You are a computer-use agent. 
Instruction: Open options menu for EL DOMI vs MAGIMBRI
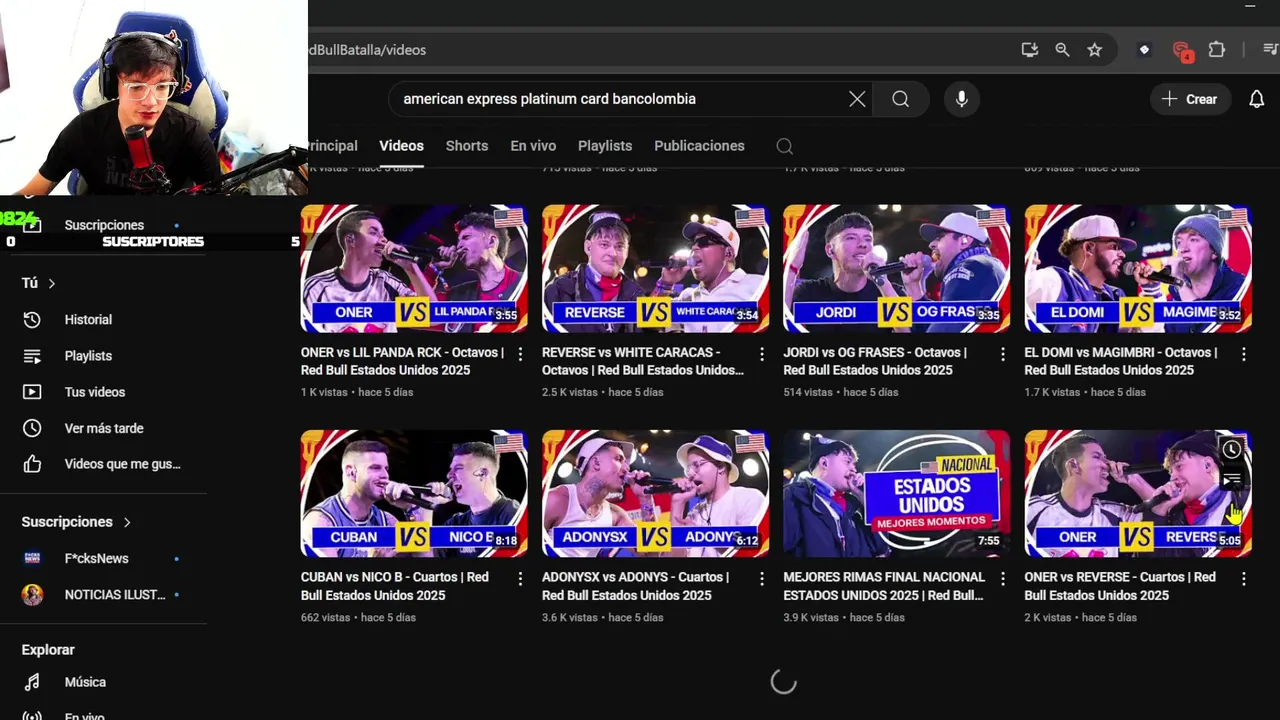click(1243, 354)
